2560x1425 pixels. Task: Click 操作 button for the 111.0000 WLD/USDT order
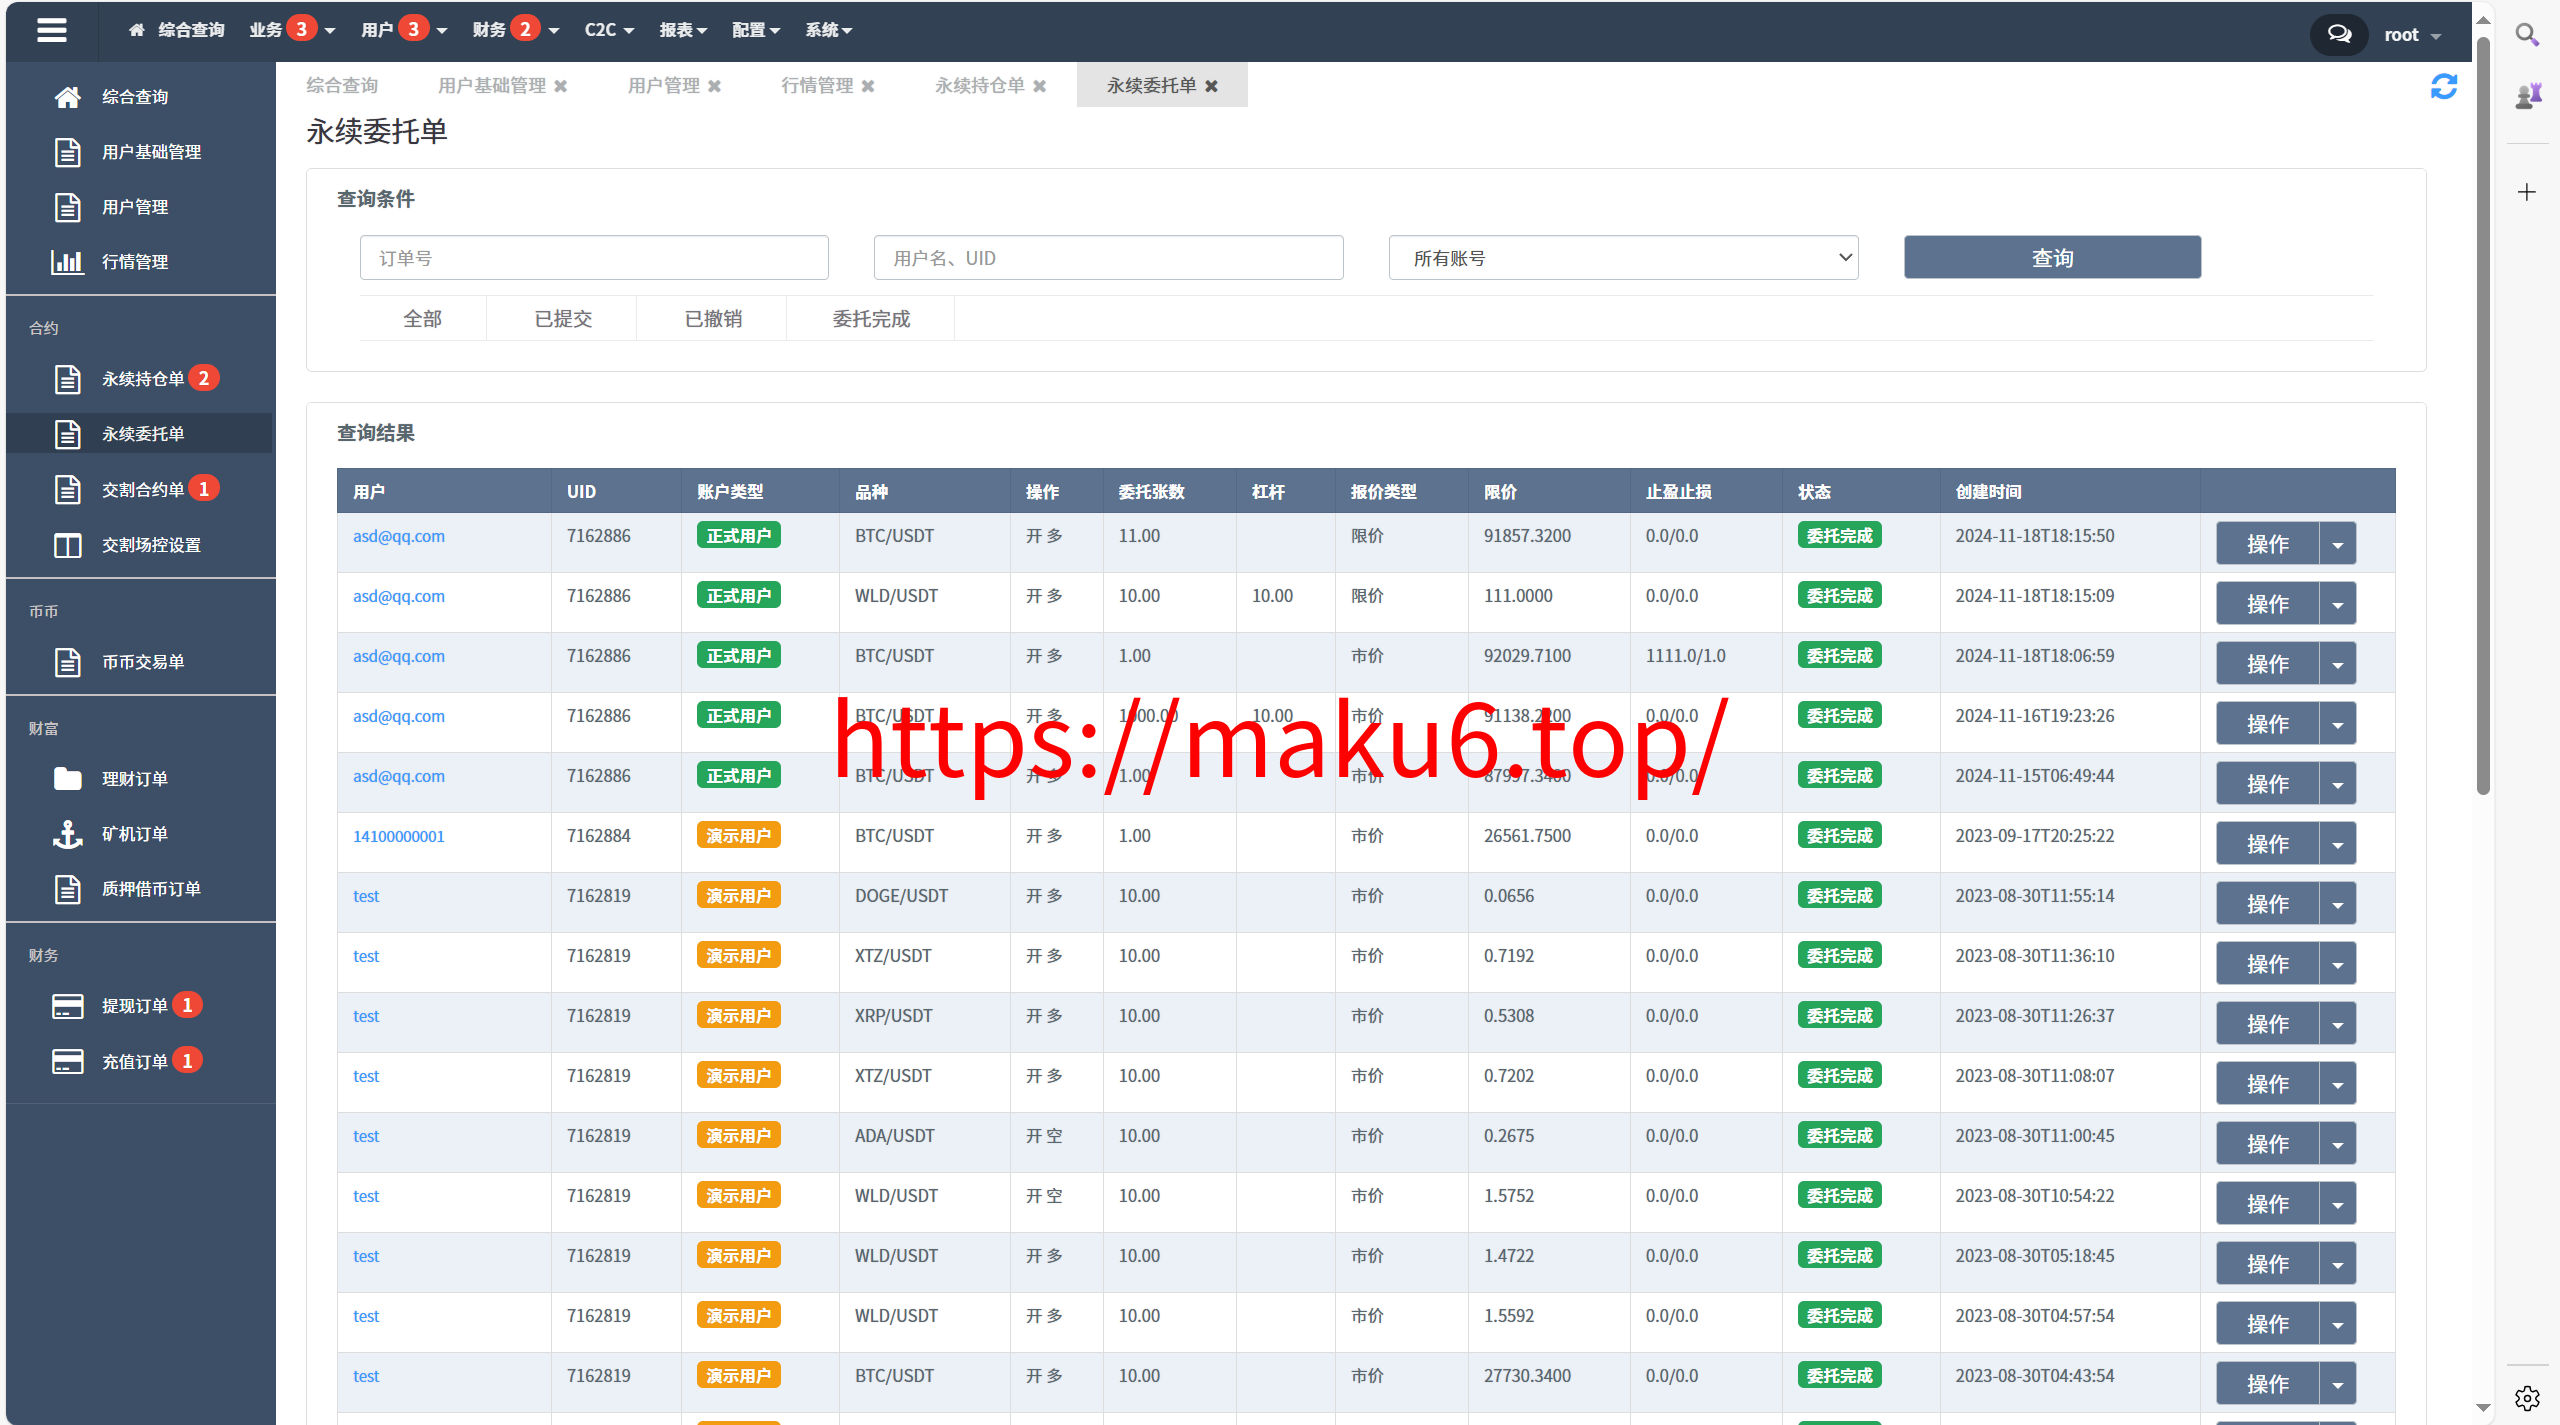click(x=2267, y=604)
